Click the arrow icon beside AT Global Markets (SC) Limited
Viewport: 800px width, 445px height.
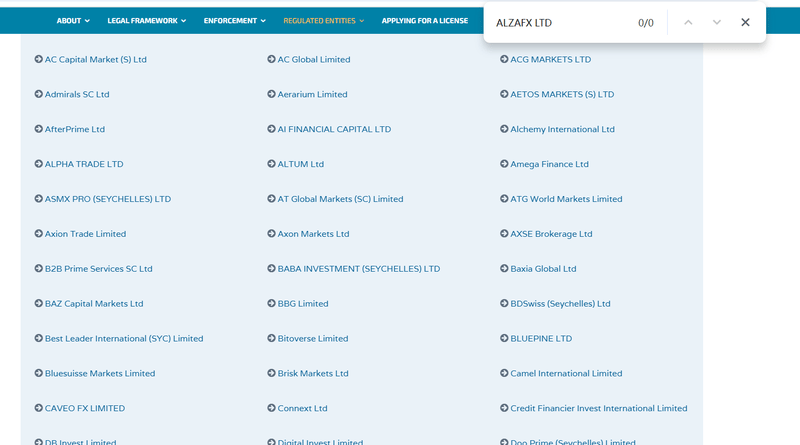click(x=271, y=199)
